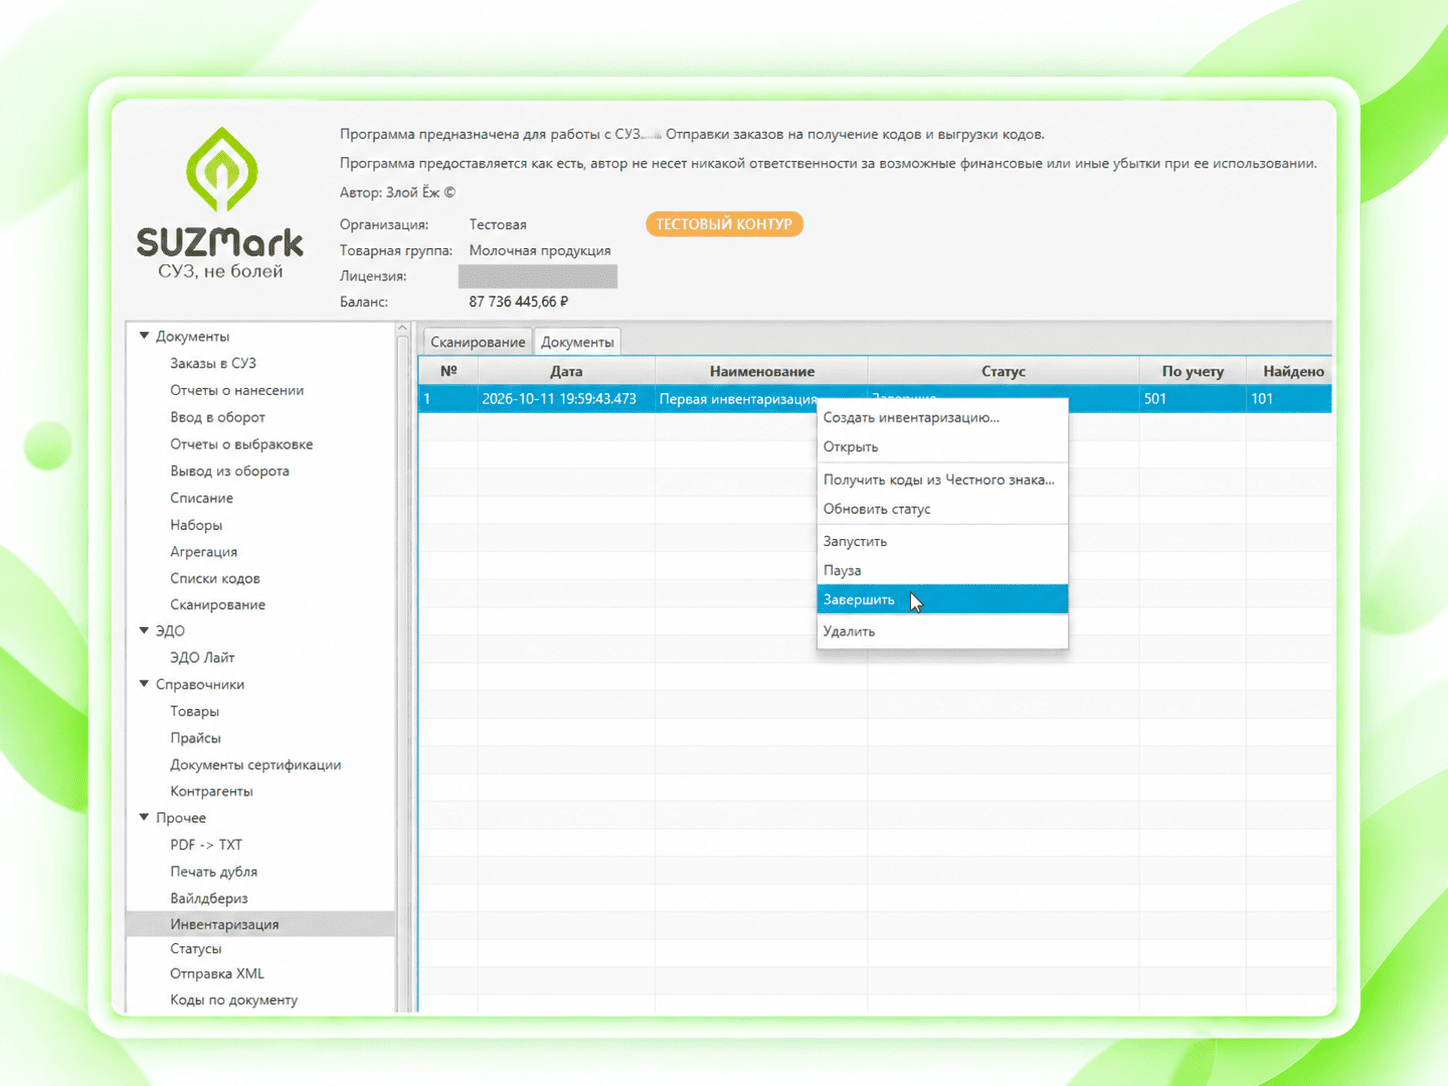This screenshot has width=1448, height=1086.
Task: Click Обновить статус menu item
Action: tap(942, 509)
